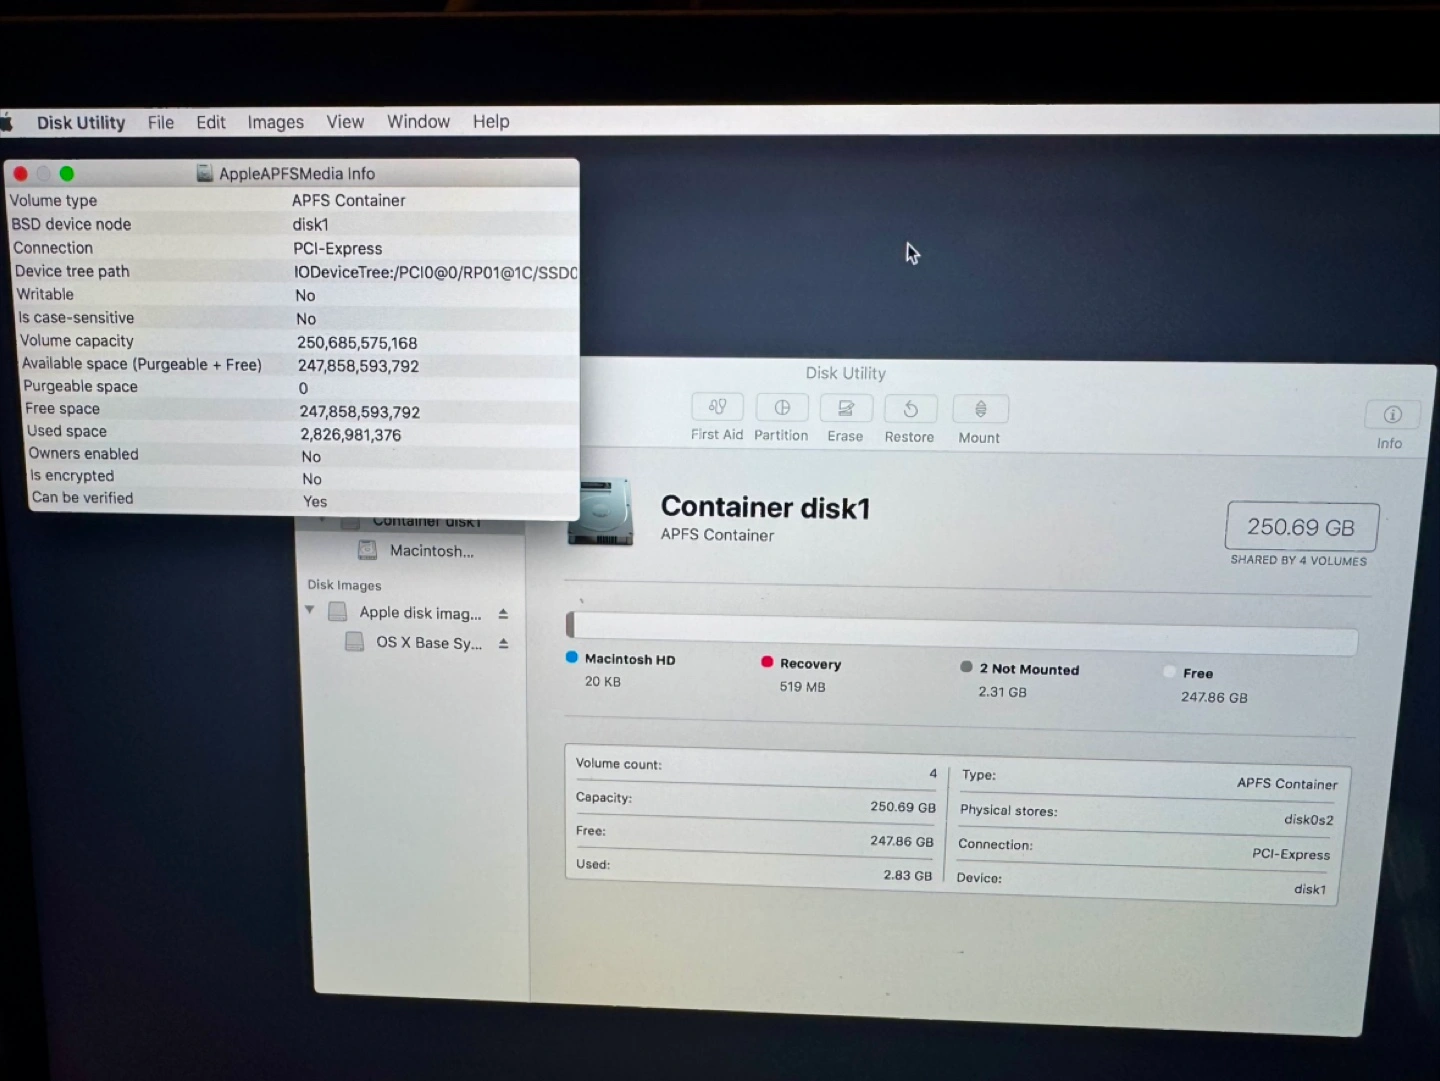Click the Used space value 2,826,981,376
1440x1081 pixels.
tap(351, 435)
